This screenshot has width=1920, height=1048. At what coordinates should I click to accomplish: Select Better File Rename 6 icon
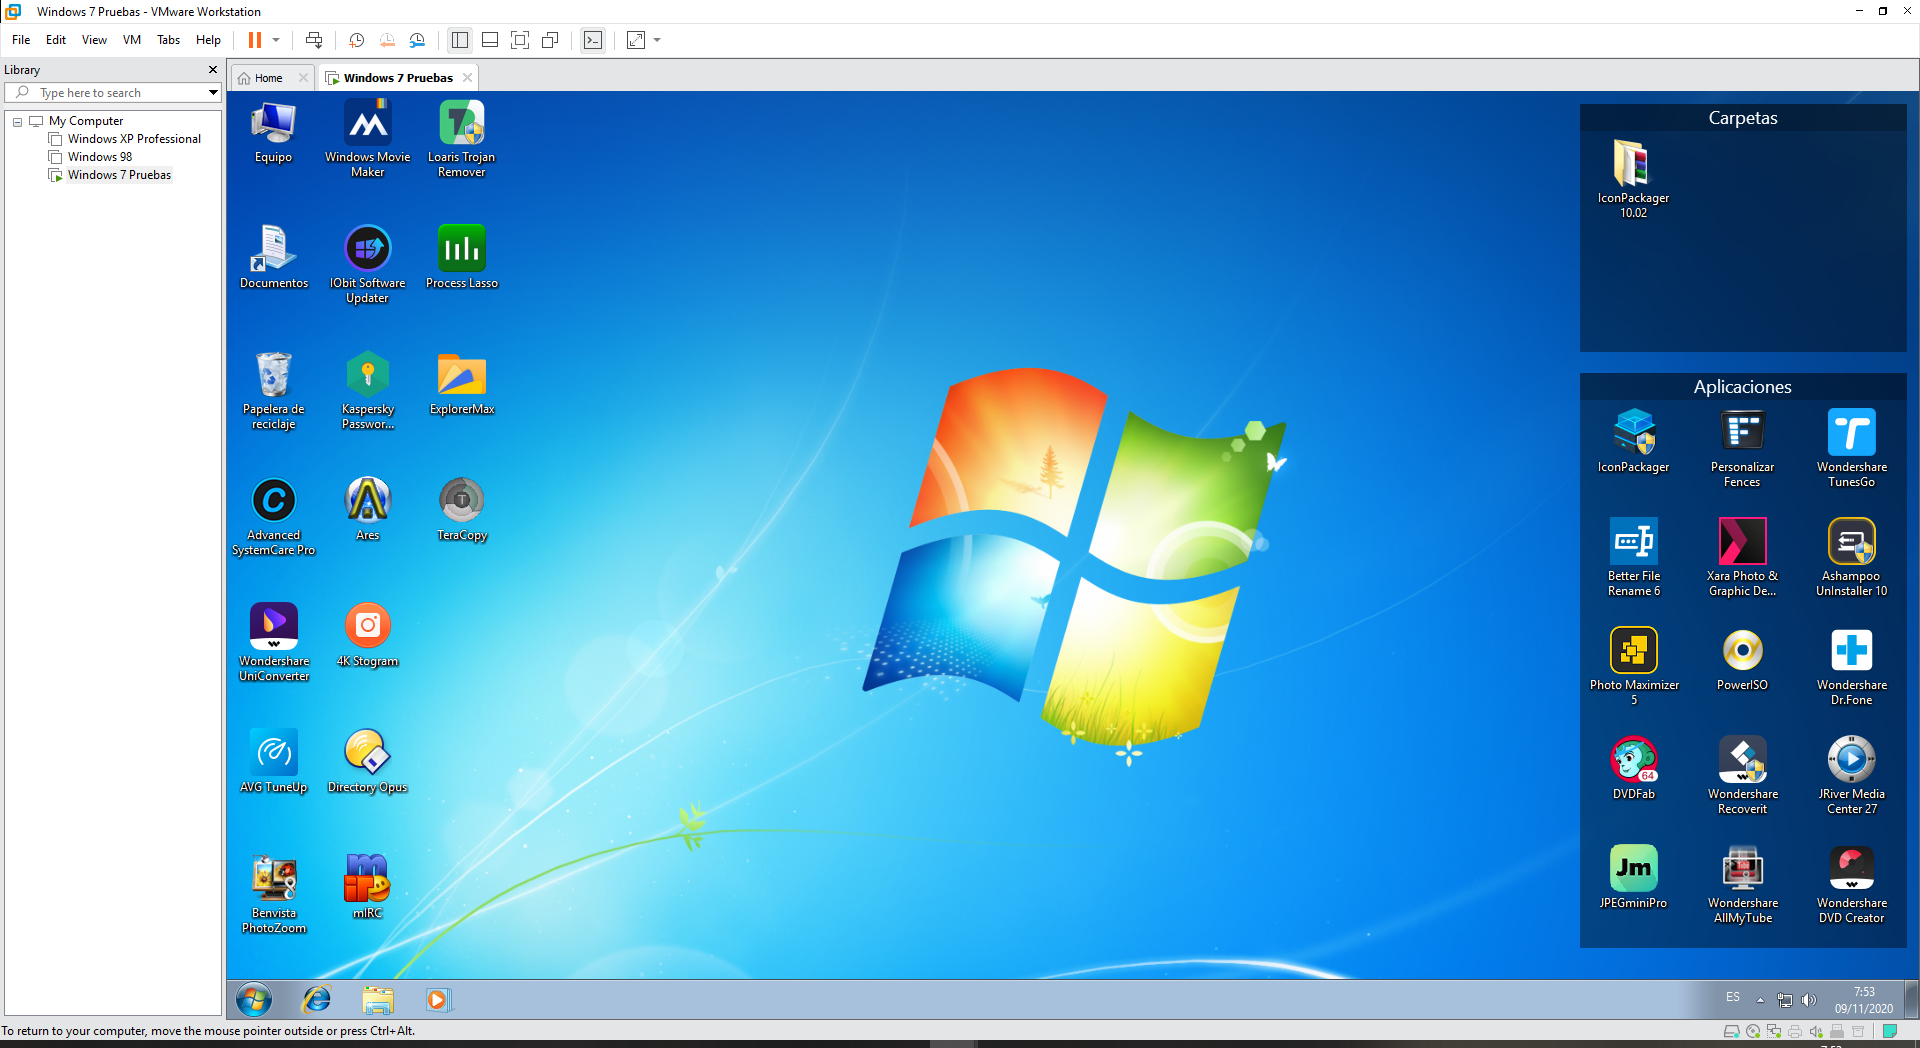[x=1633, y=558]
